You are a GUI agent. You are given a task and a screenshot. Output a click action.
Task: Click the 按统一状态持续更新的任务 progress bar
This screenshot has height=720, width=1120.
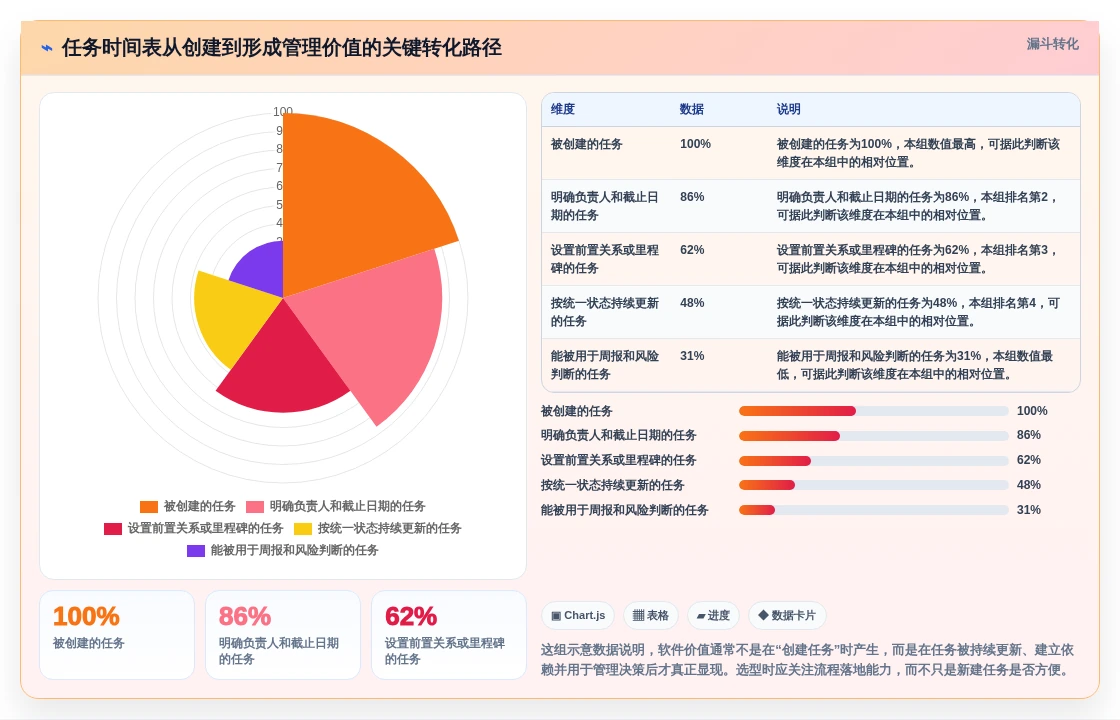[874, 485]
